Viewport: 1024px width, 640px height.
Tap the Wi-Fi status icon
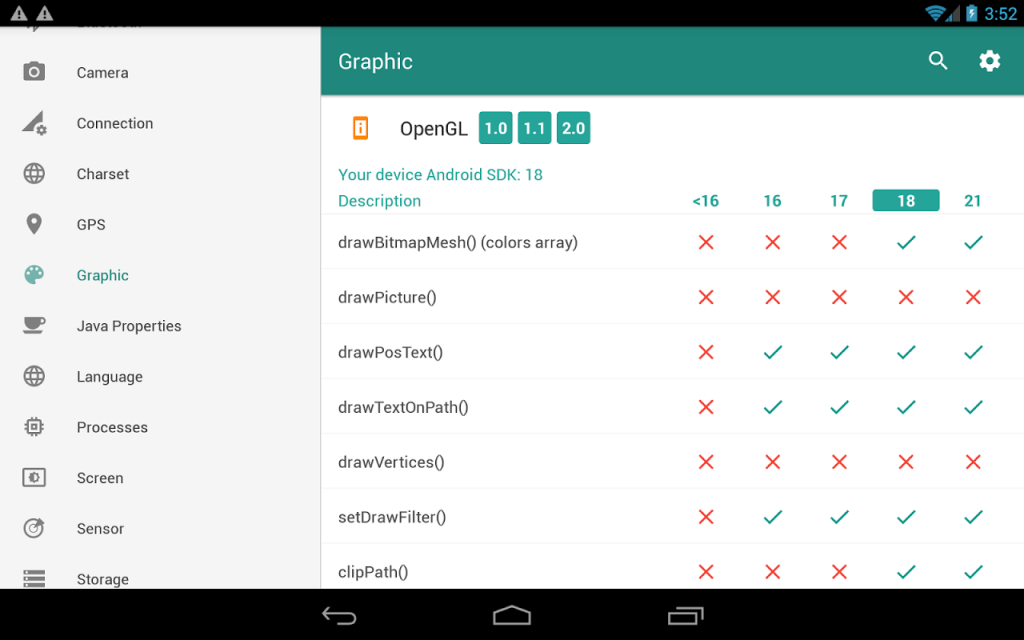[935, 13]
